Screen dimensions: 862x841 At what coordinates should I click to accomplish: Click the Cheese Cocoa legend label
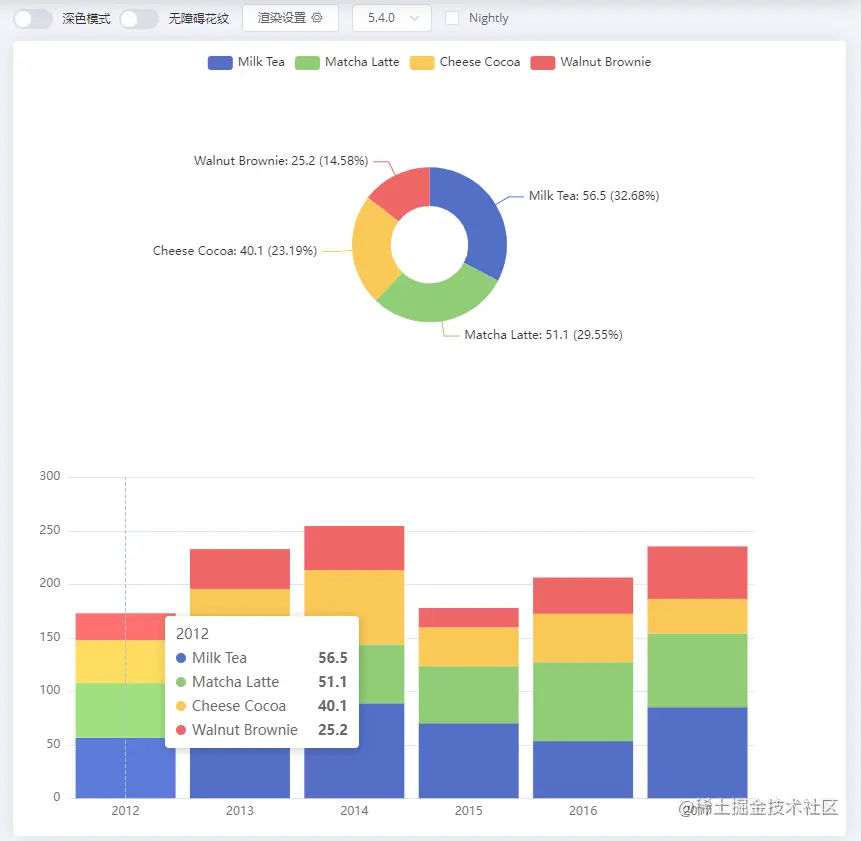(x=480, y=62)
